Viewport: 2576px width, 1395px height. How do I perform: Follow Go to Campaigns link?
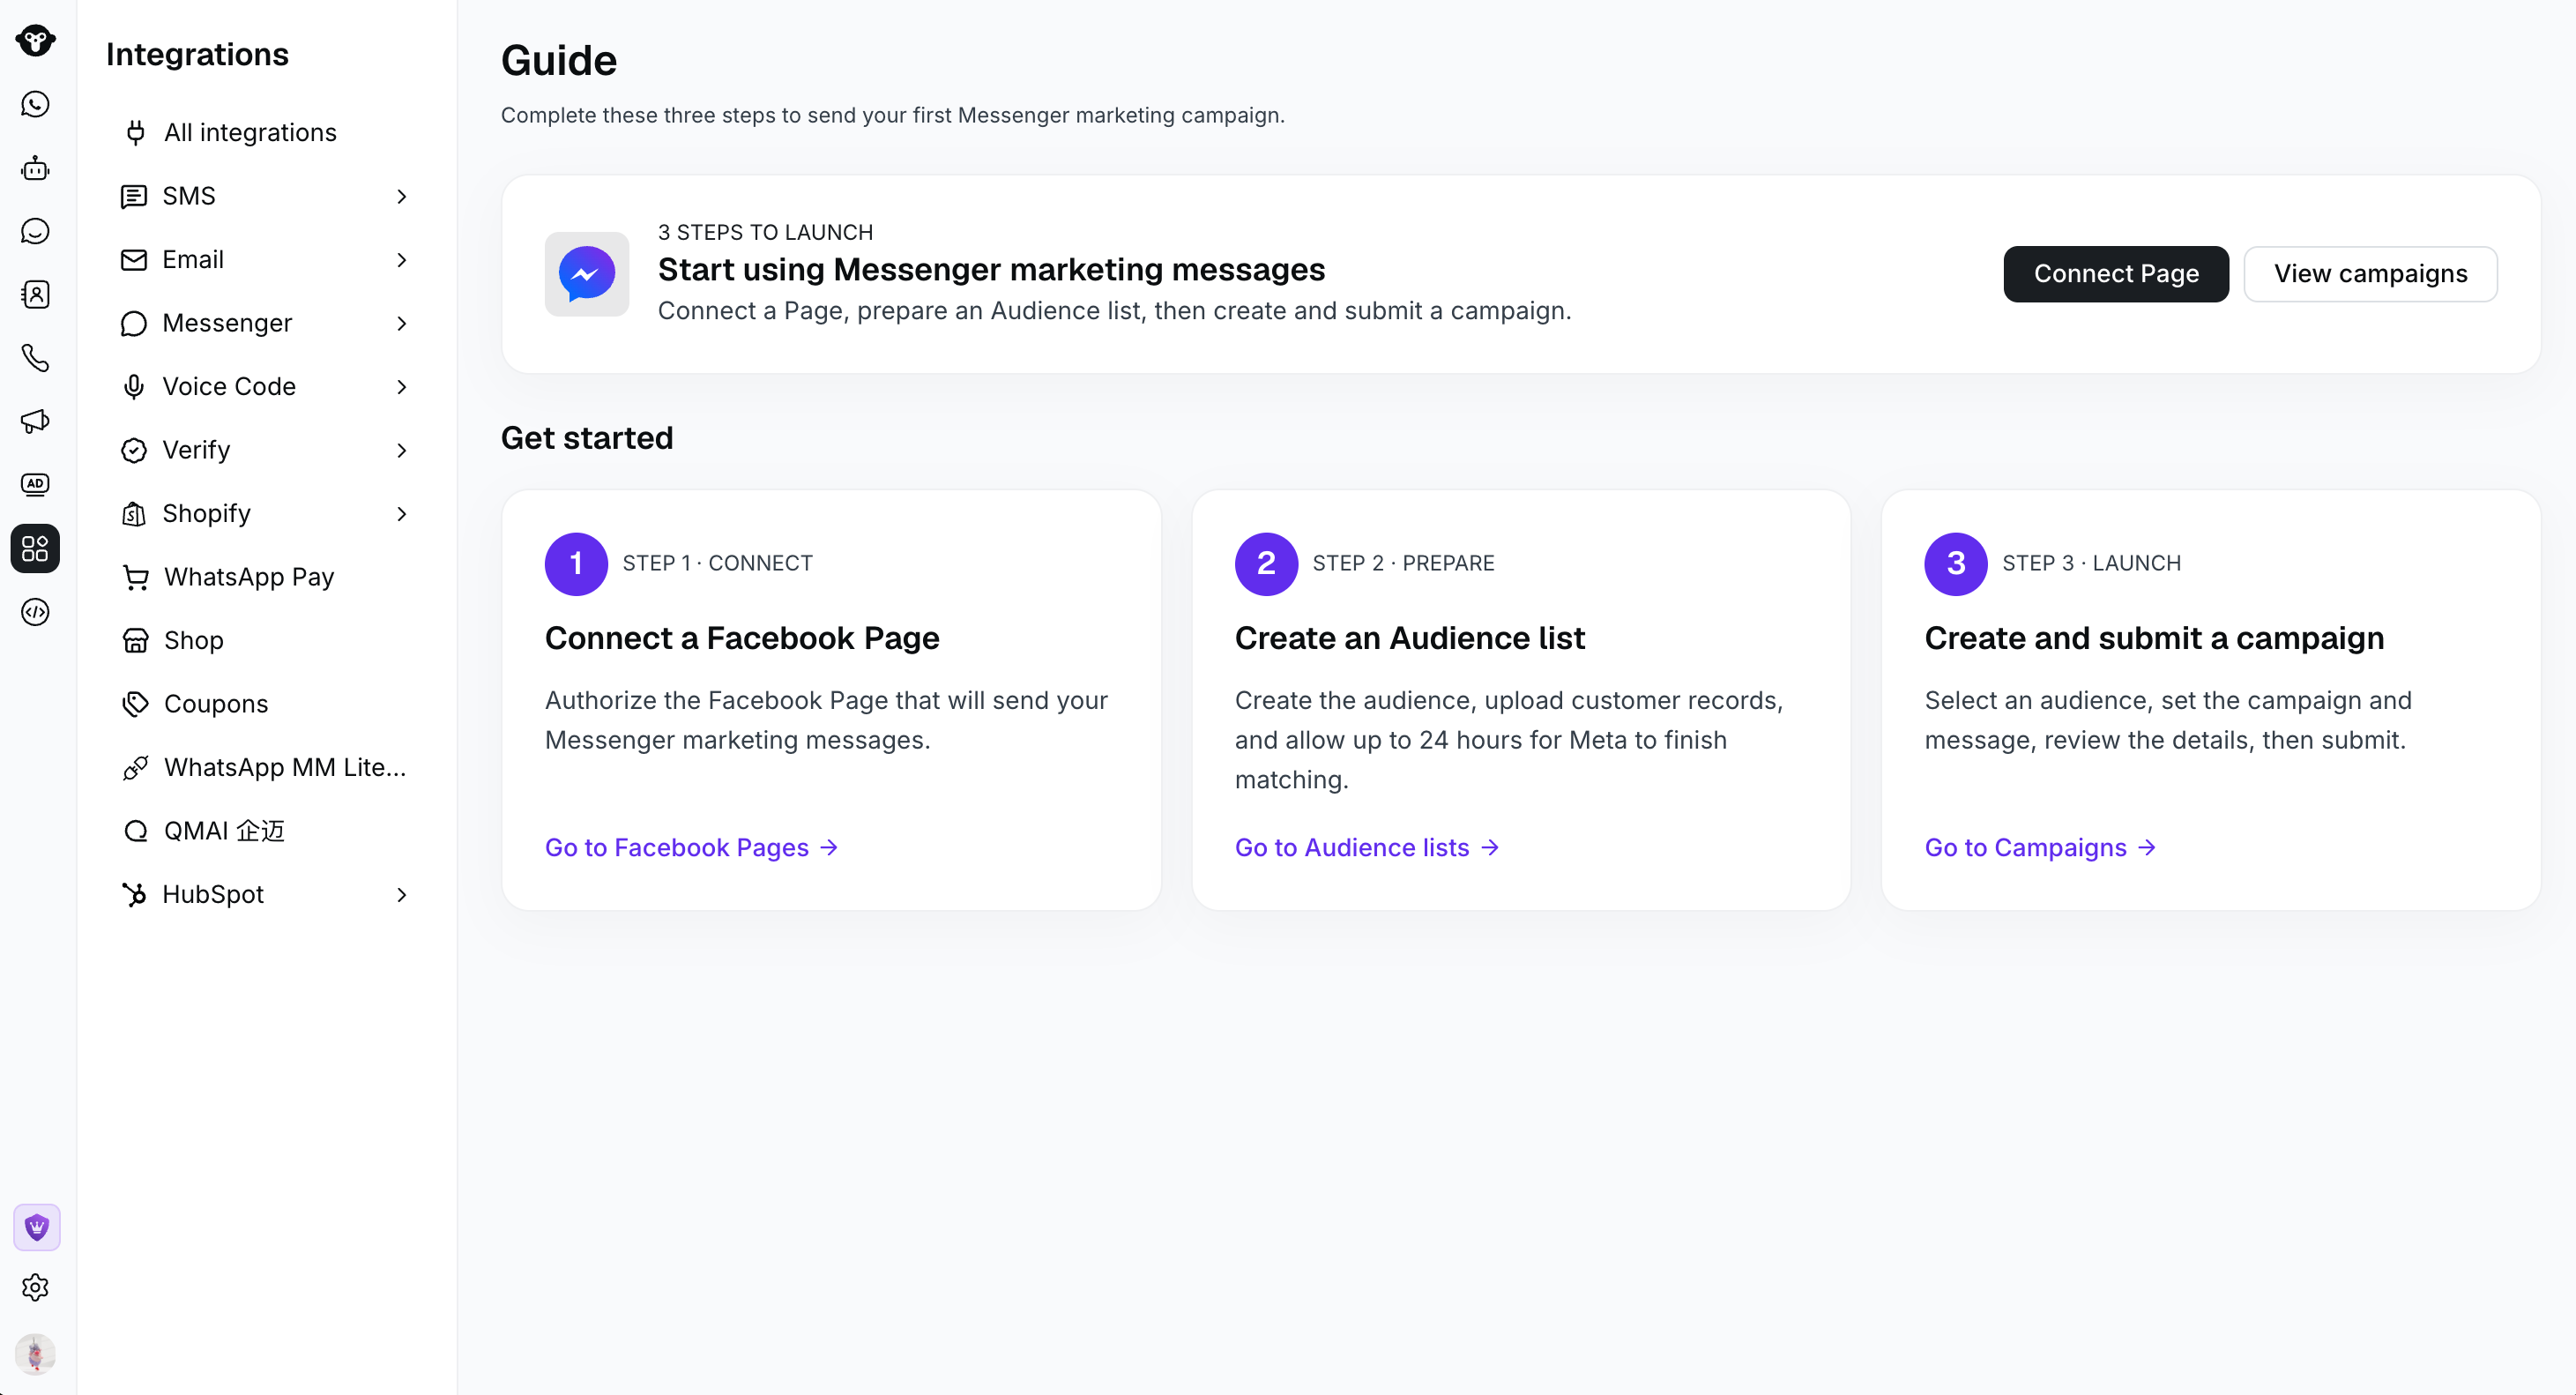(2040, 848)
